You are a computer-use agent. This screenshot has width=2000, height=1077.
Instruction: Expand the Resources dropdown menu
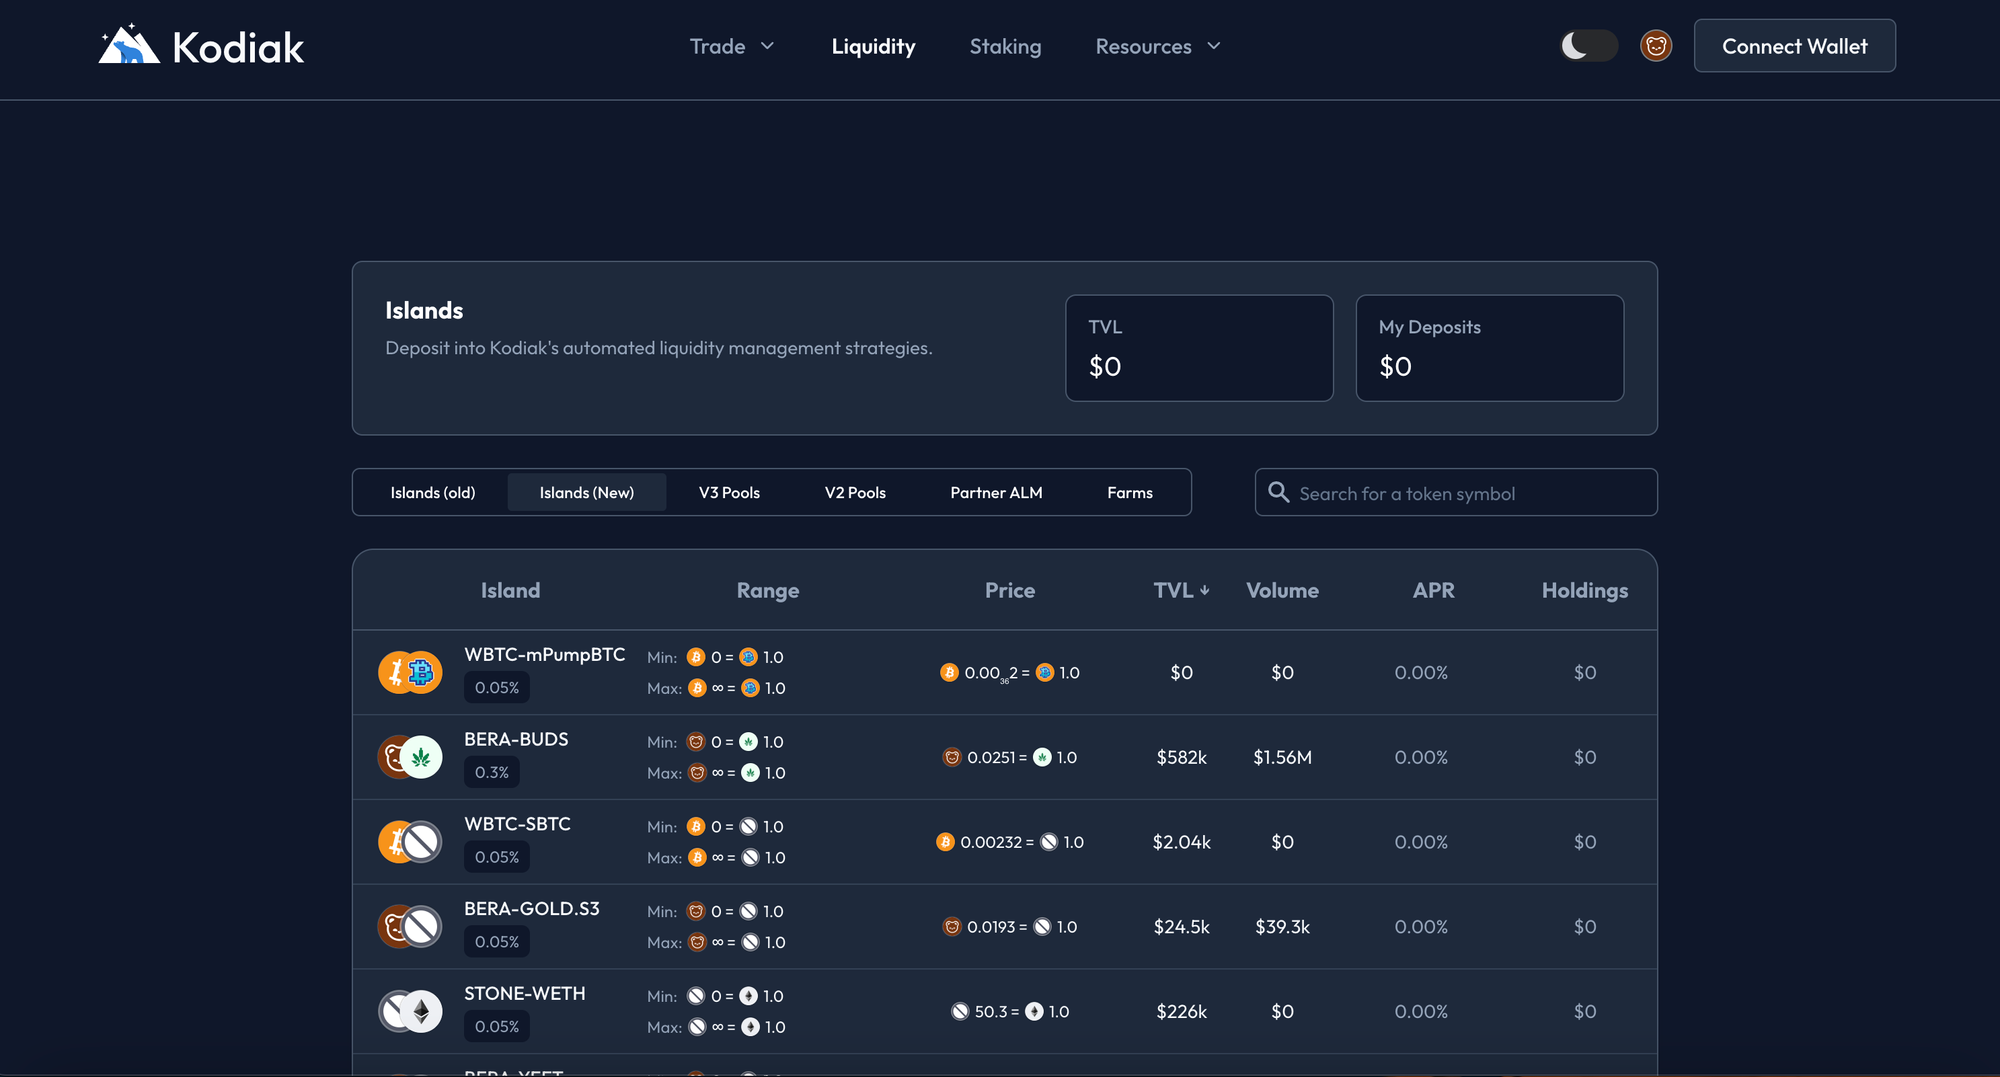(1158, 46)
